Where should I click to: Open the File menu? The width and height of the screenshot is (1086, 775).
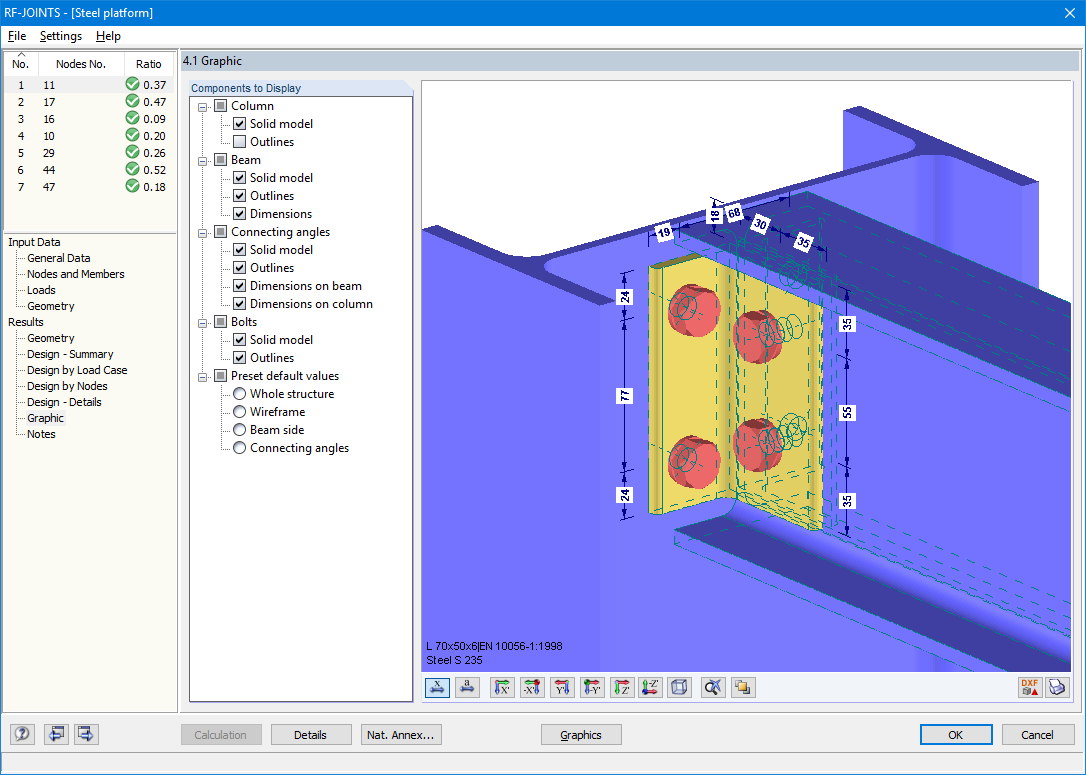[17, 36]
